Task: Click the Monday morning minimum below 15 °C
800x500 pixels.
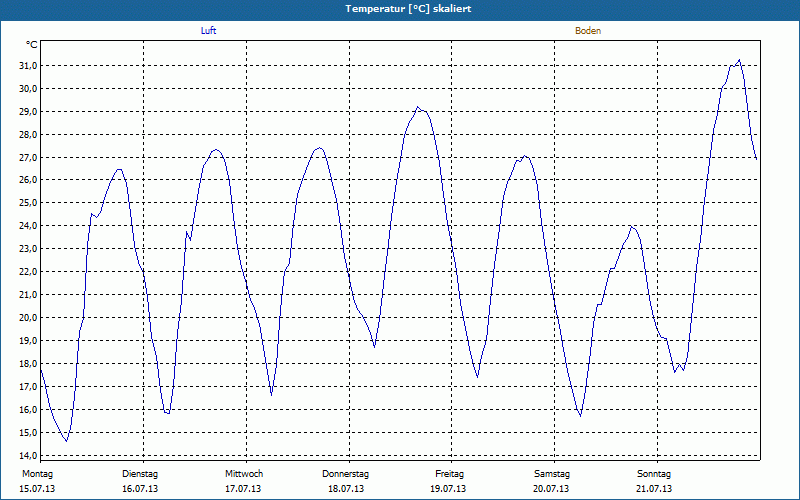Action: [66, 440]
